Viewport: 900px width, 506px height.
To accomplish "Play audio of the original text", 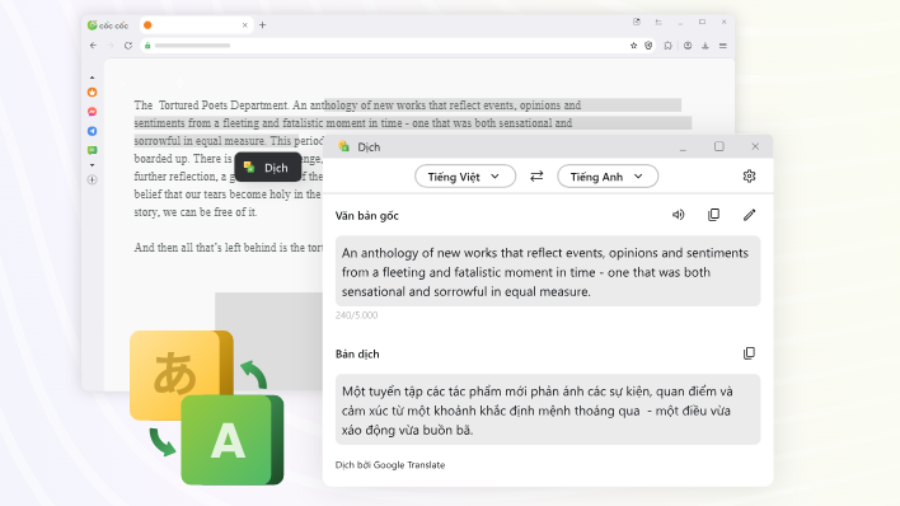I will click(x=678, y=215).
